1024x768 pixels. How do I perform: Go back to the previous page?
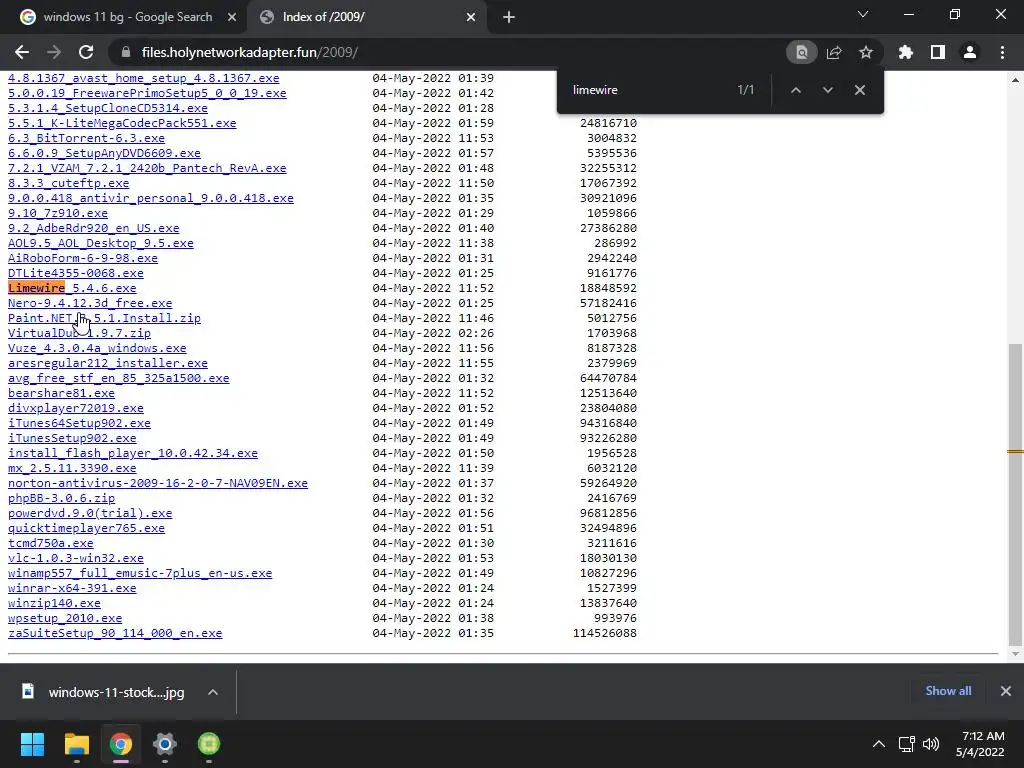[x=22, y=52]
